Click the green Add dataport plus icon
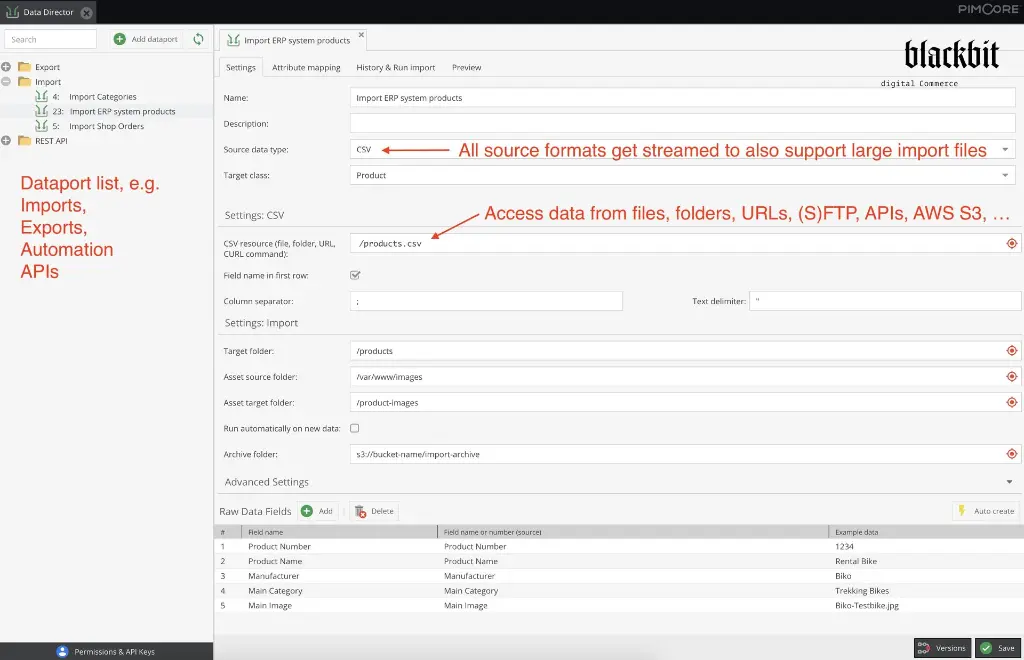This screenshot has height=660, width=1024. click(x=120, y=39)
